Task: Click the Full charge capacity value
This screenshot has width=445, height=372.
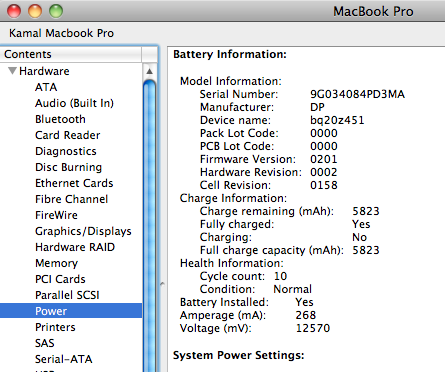Action: pyautogui.click(x=366, y=250)
